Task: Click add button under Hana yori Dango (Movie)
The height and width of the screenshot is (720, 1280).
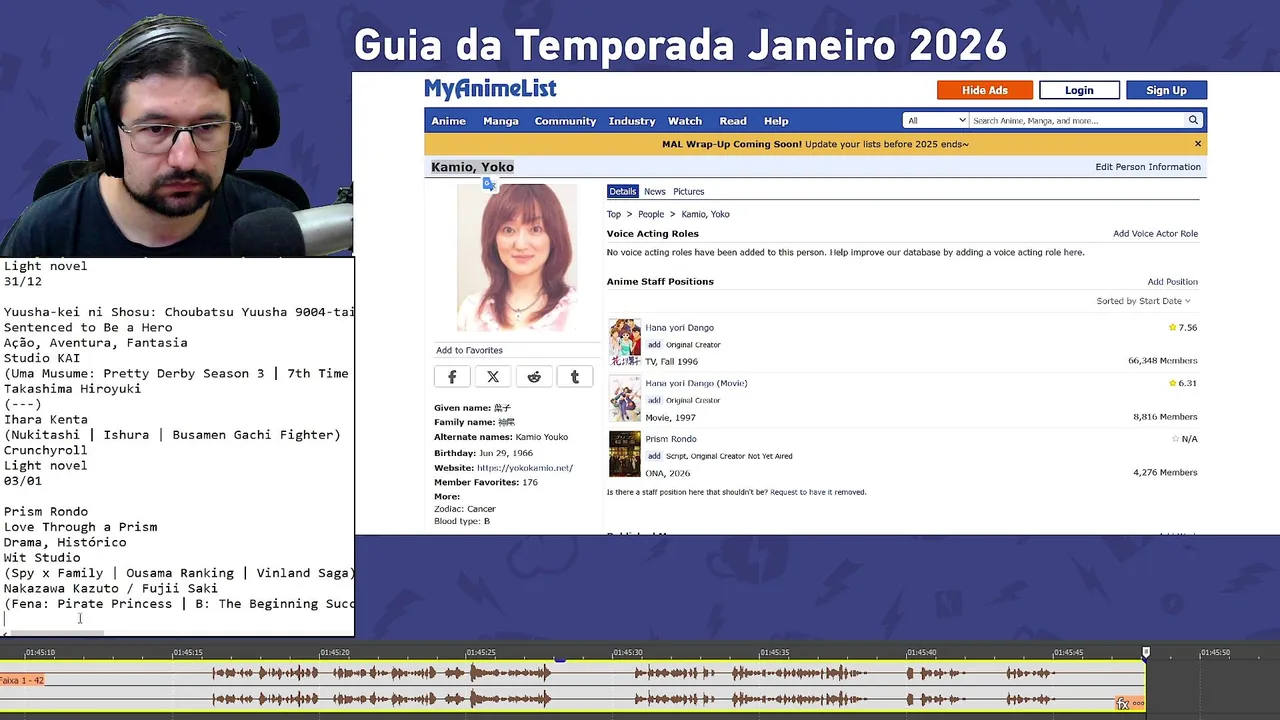Action: (x=654, y=400)
